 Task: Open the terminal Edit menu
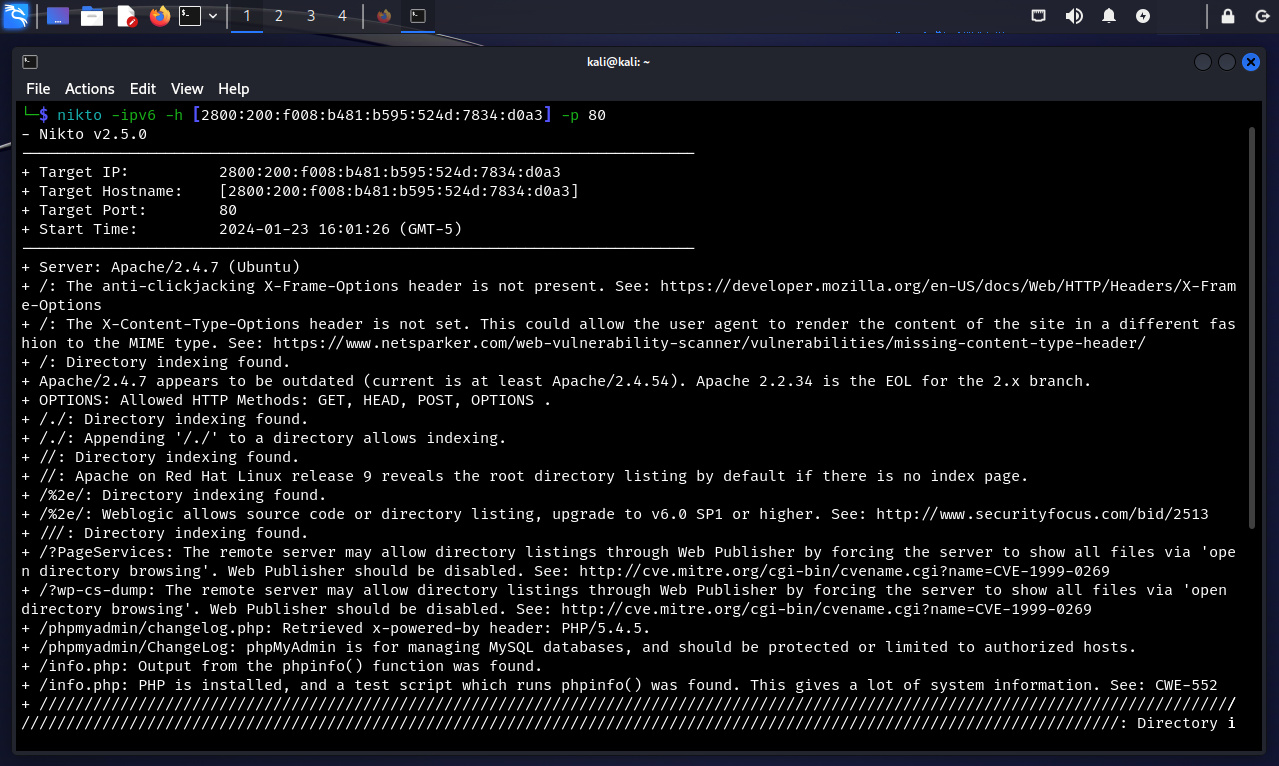pos(143,89)
